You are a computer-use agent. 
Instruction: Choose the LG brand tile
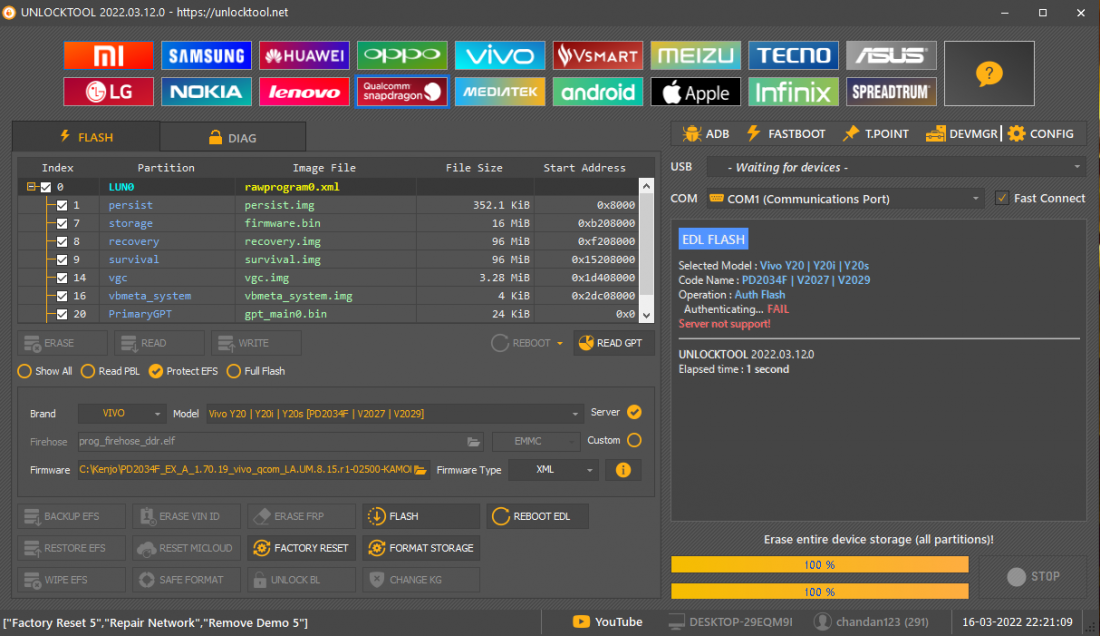pyautogui.click(x=108, y=92)
